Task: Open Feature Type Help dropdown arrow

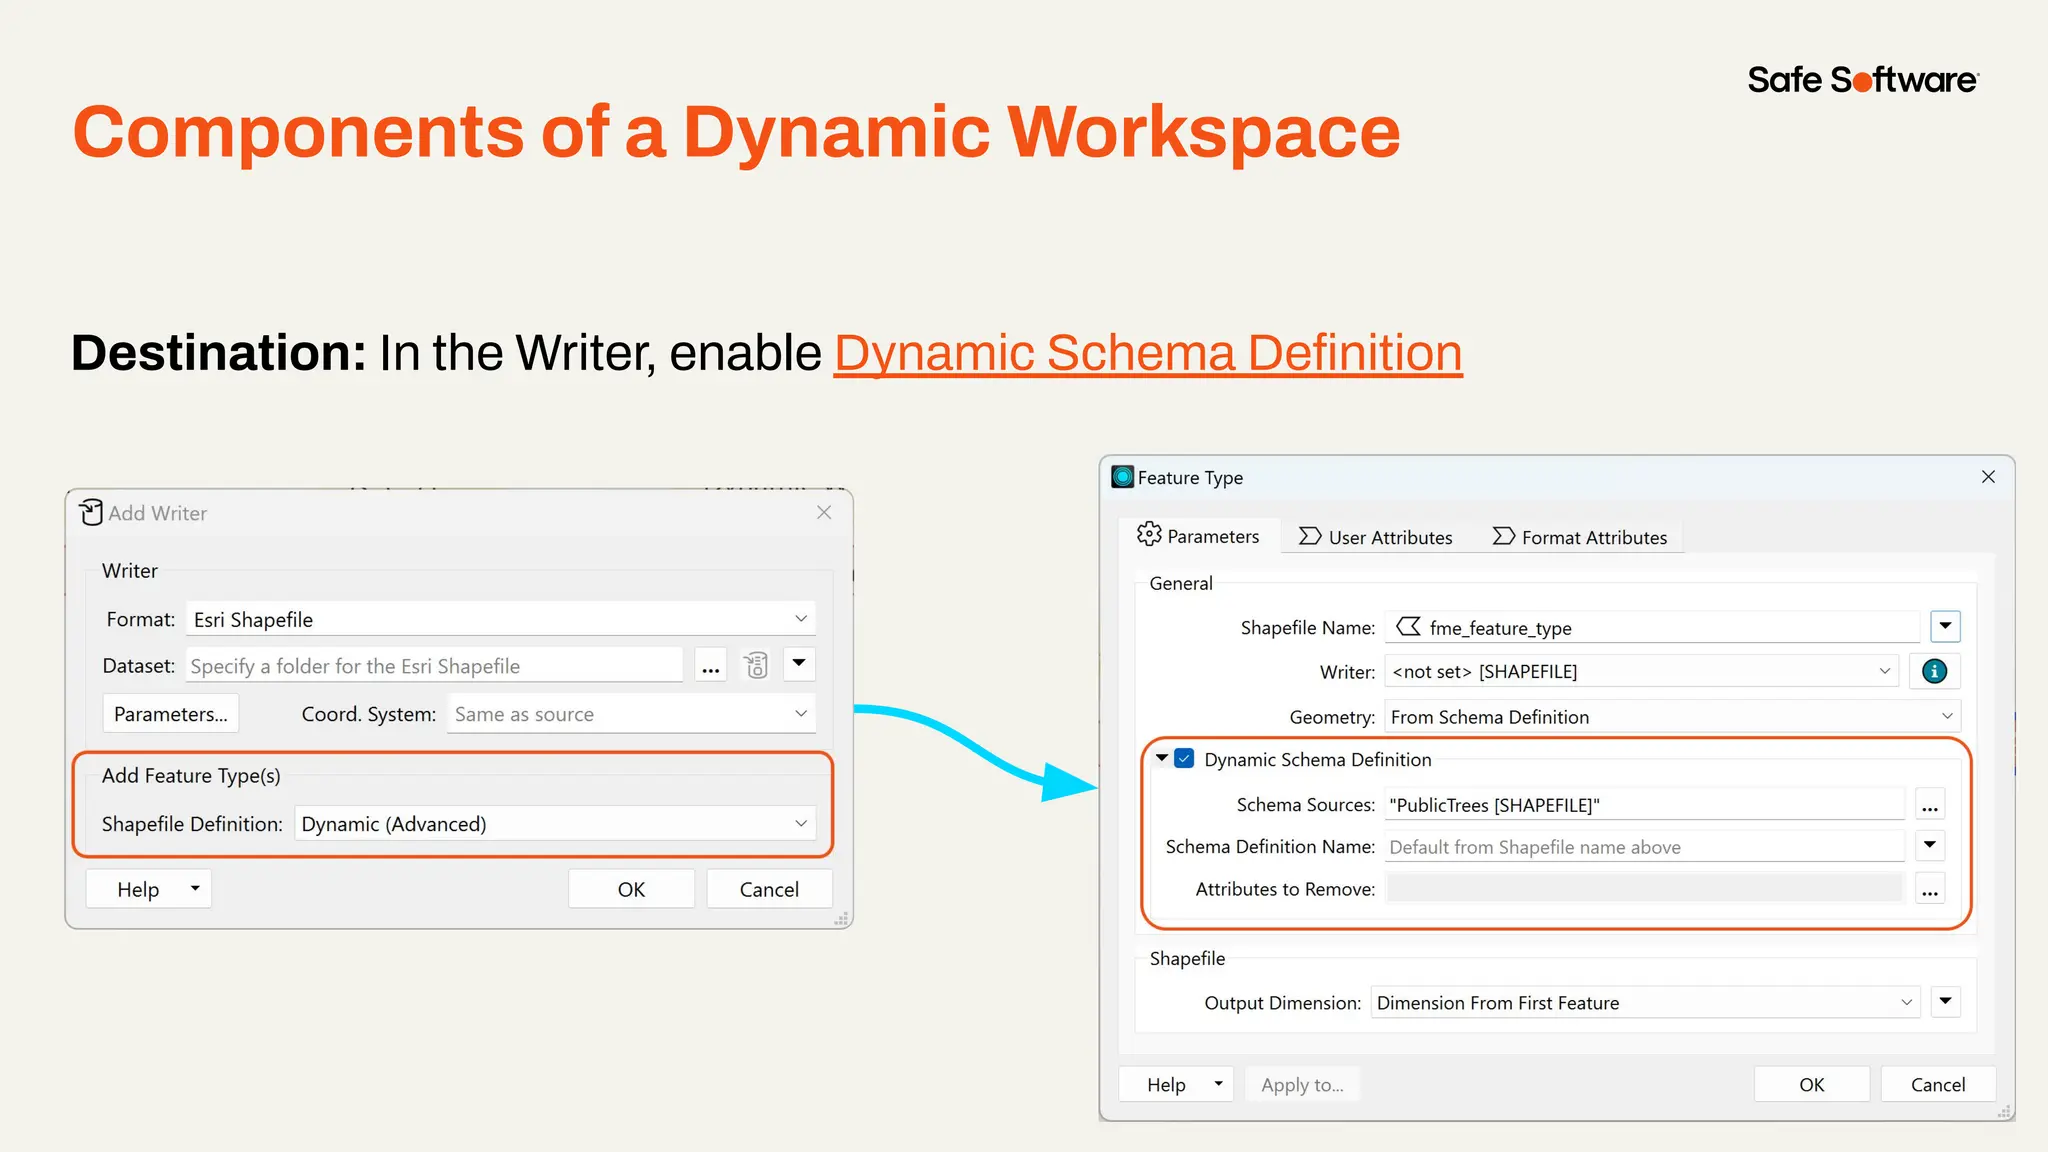Action: click(x=1218, y=1084)
